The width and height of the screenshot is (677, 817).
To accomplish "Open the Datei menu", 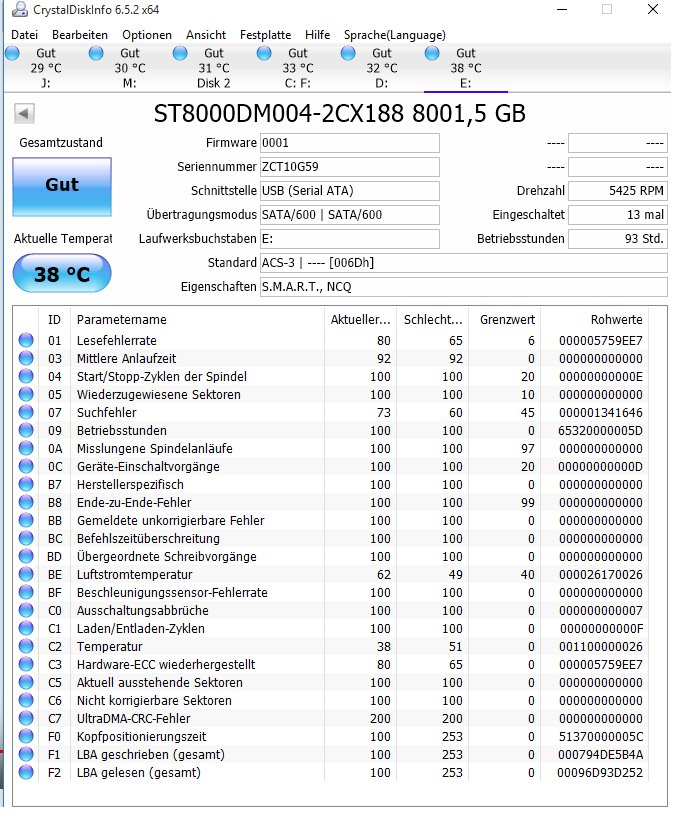I will tap(24, 35).
